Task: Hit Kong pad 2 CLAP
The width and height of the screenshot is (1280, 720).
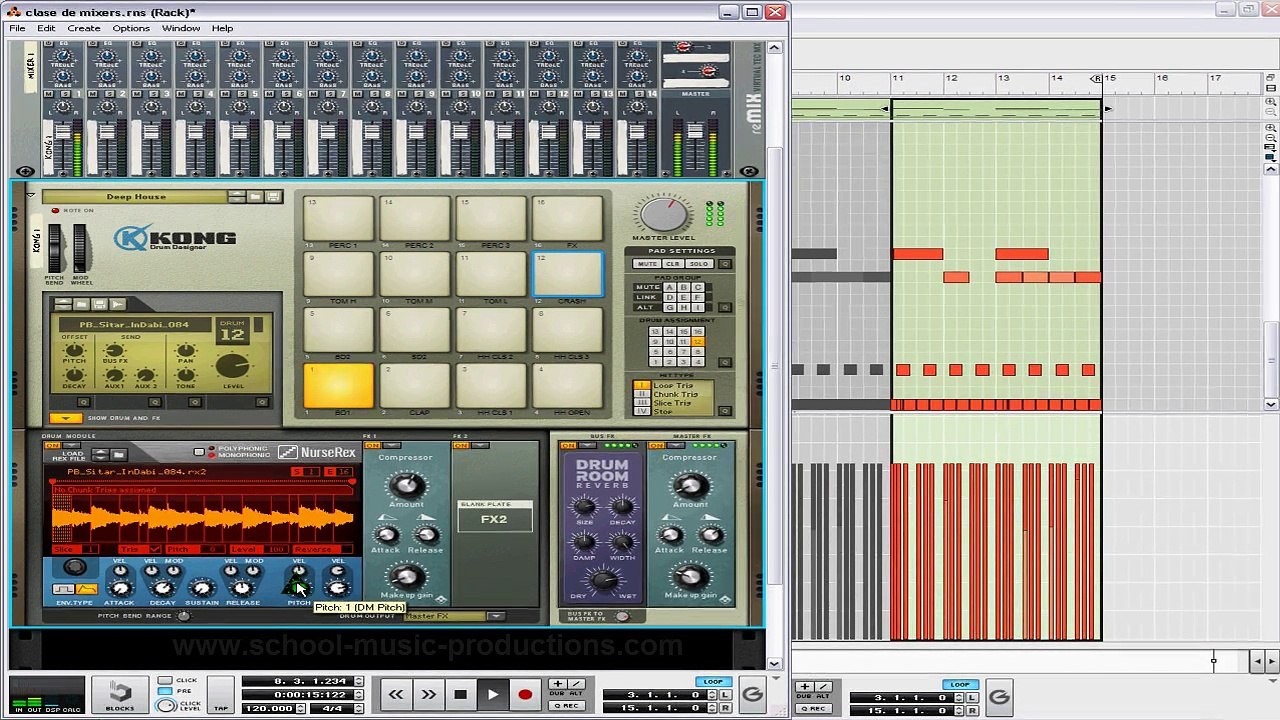Action: point(415,386)
